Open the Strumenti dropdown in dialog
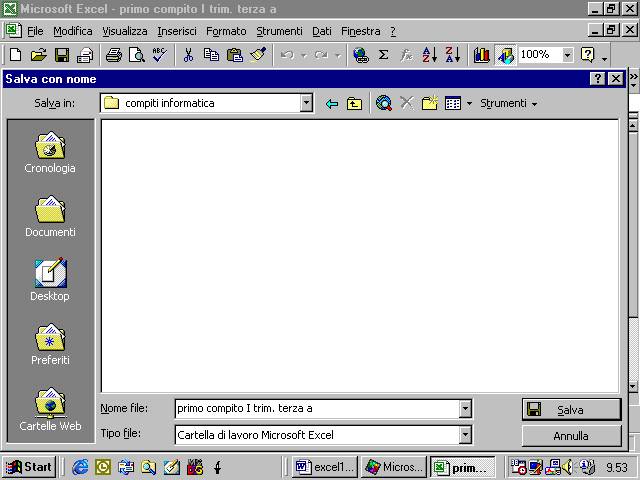The height and width of the screenshot is (480, 640). tap(509, 103)
